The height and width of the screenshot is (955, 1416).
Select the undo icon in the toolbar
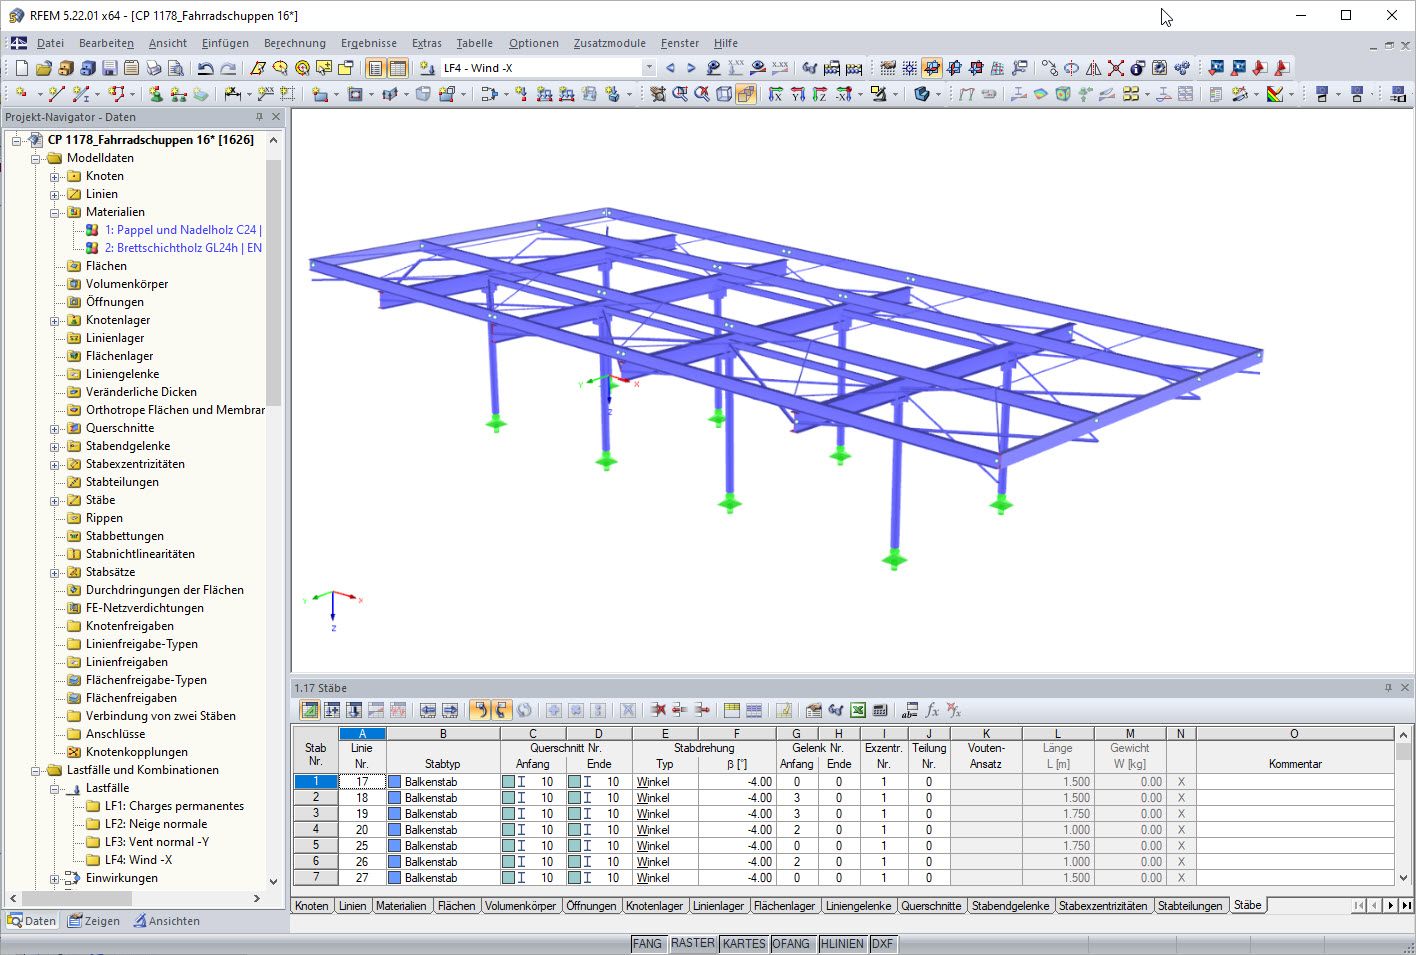click(x=205, y=67)
